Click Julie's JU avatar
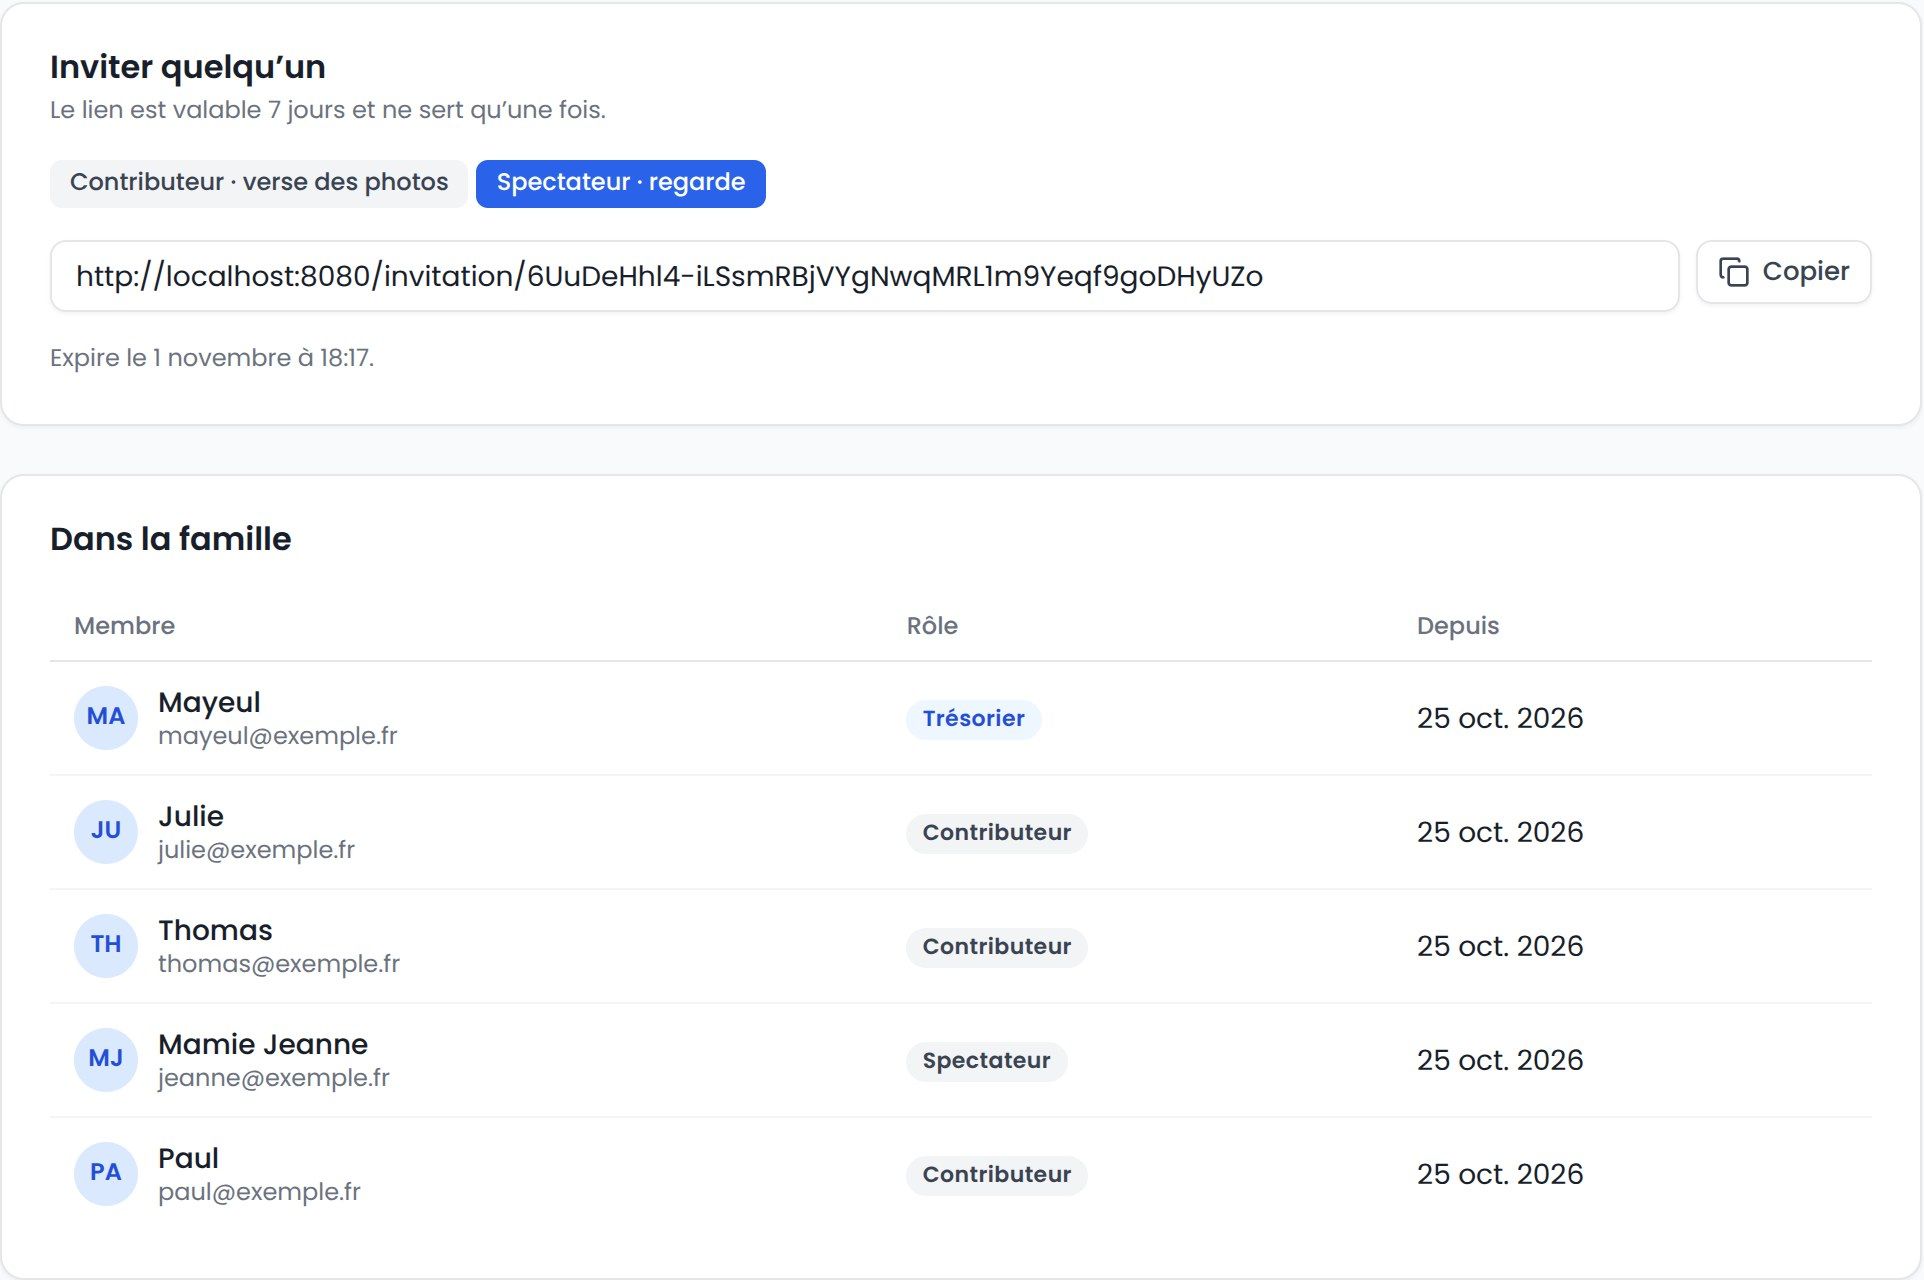The height and width of the screenshot is (1280, 1924). 106,831
